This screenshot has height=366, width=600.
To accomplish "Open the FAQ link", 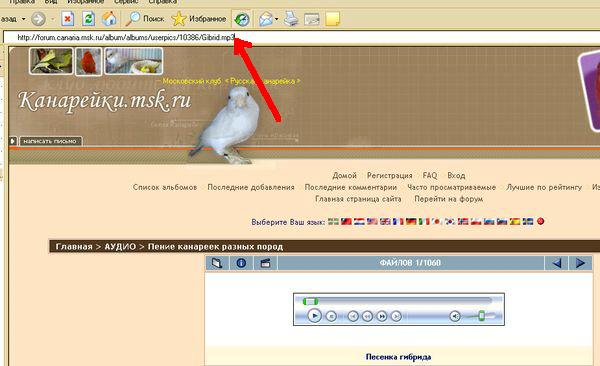I will [430, 175].
